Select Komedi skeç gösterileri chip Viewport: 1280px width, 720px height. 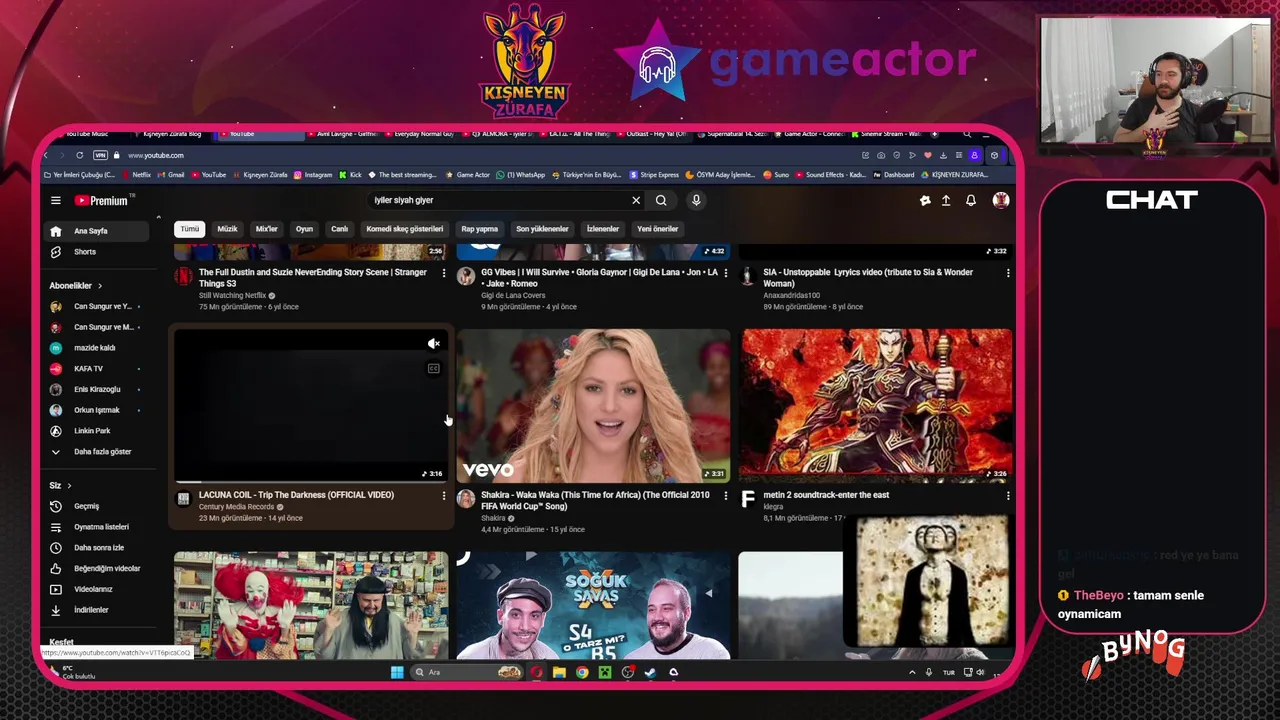click(405, 229)
